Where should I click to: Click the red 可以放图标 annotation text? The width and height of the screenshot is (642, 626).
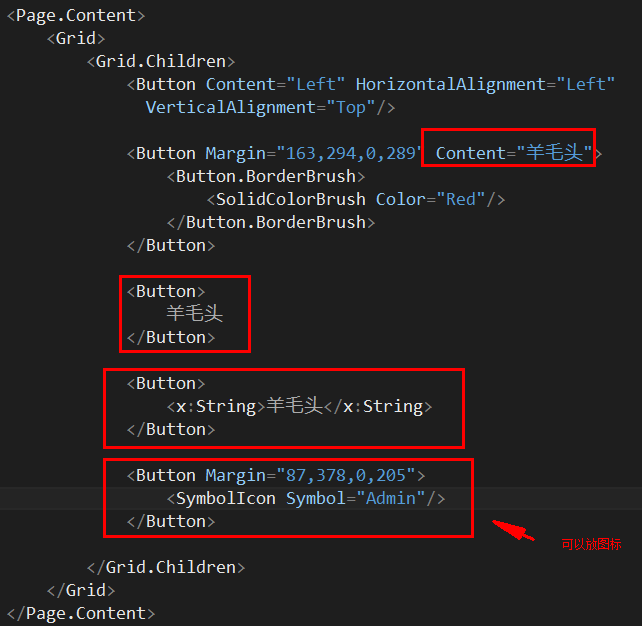tap(591, 544)
